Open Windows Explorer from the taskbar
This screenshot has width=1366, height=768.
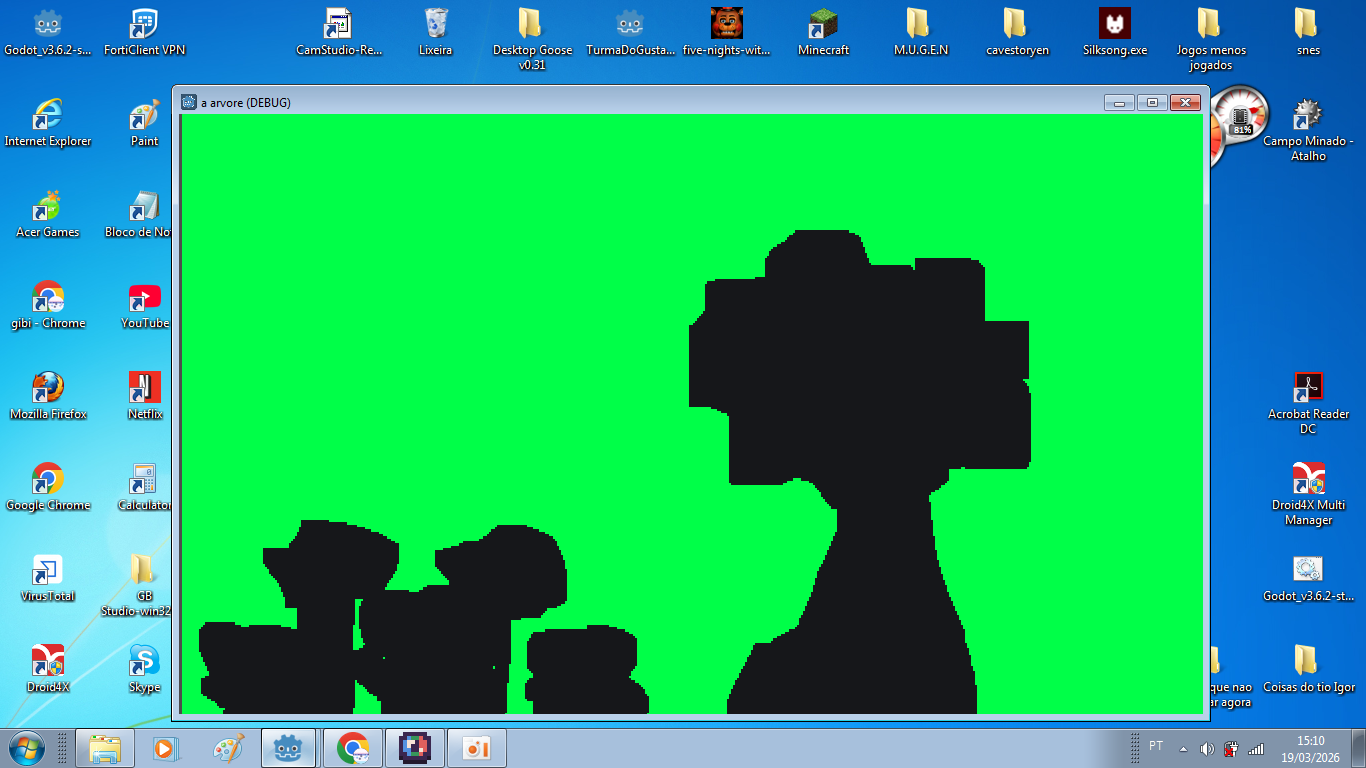tap(105, 747)
